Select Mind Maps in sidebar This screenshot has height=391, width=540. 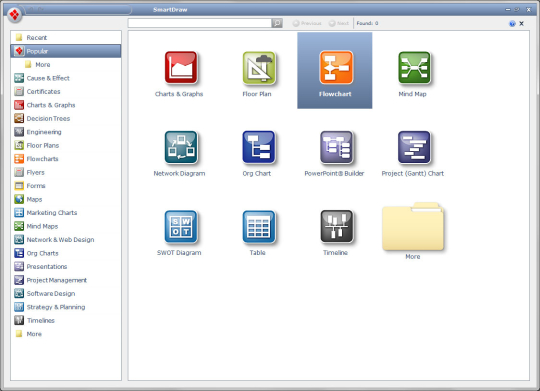[66, 226]
